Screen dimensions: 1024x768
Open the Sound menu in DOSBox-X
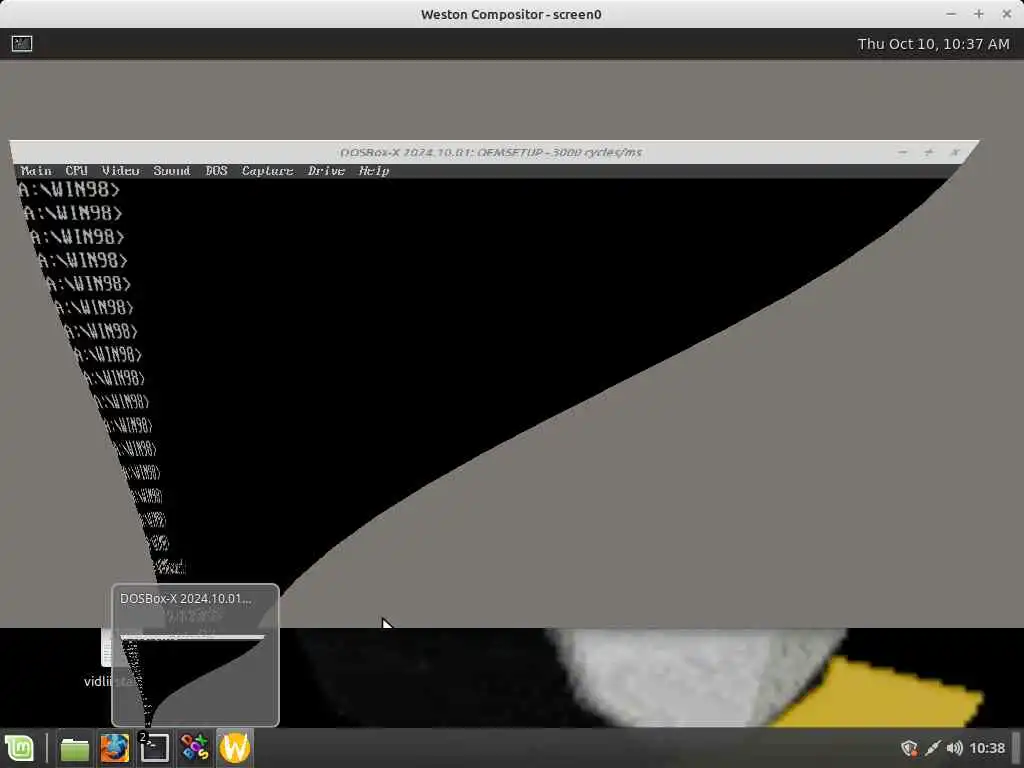(x=172, y=170)
